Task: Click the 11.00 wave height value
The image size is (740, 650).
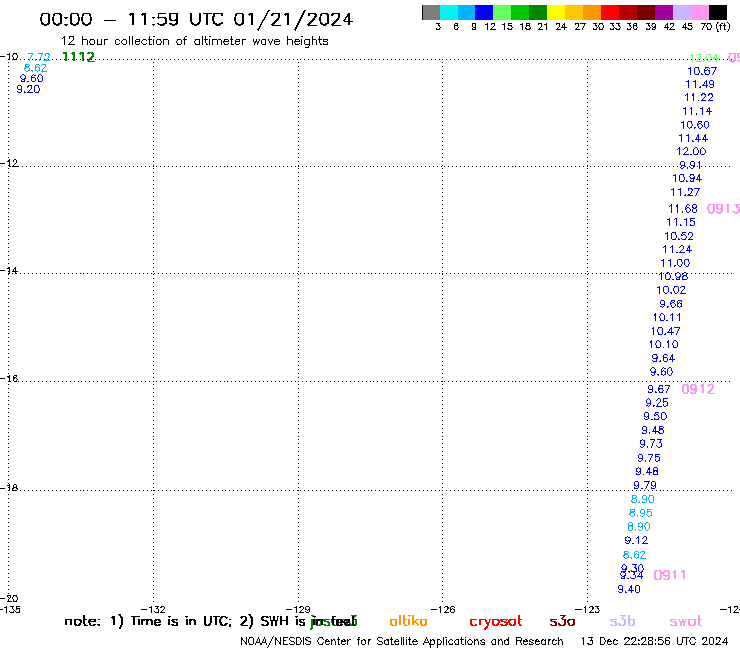Action: (x=675, y=263)
